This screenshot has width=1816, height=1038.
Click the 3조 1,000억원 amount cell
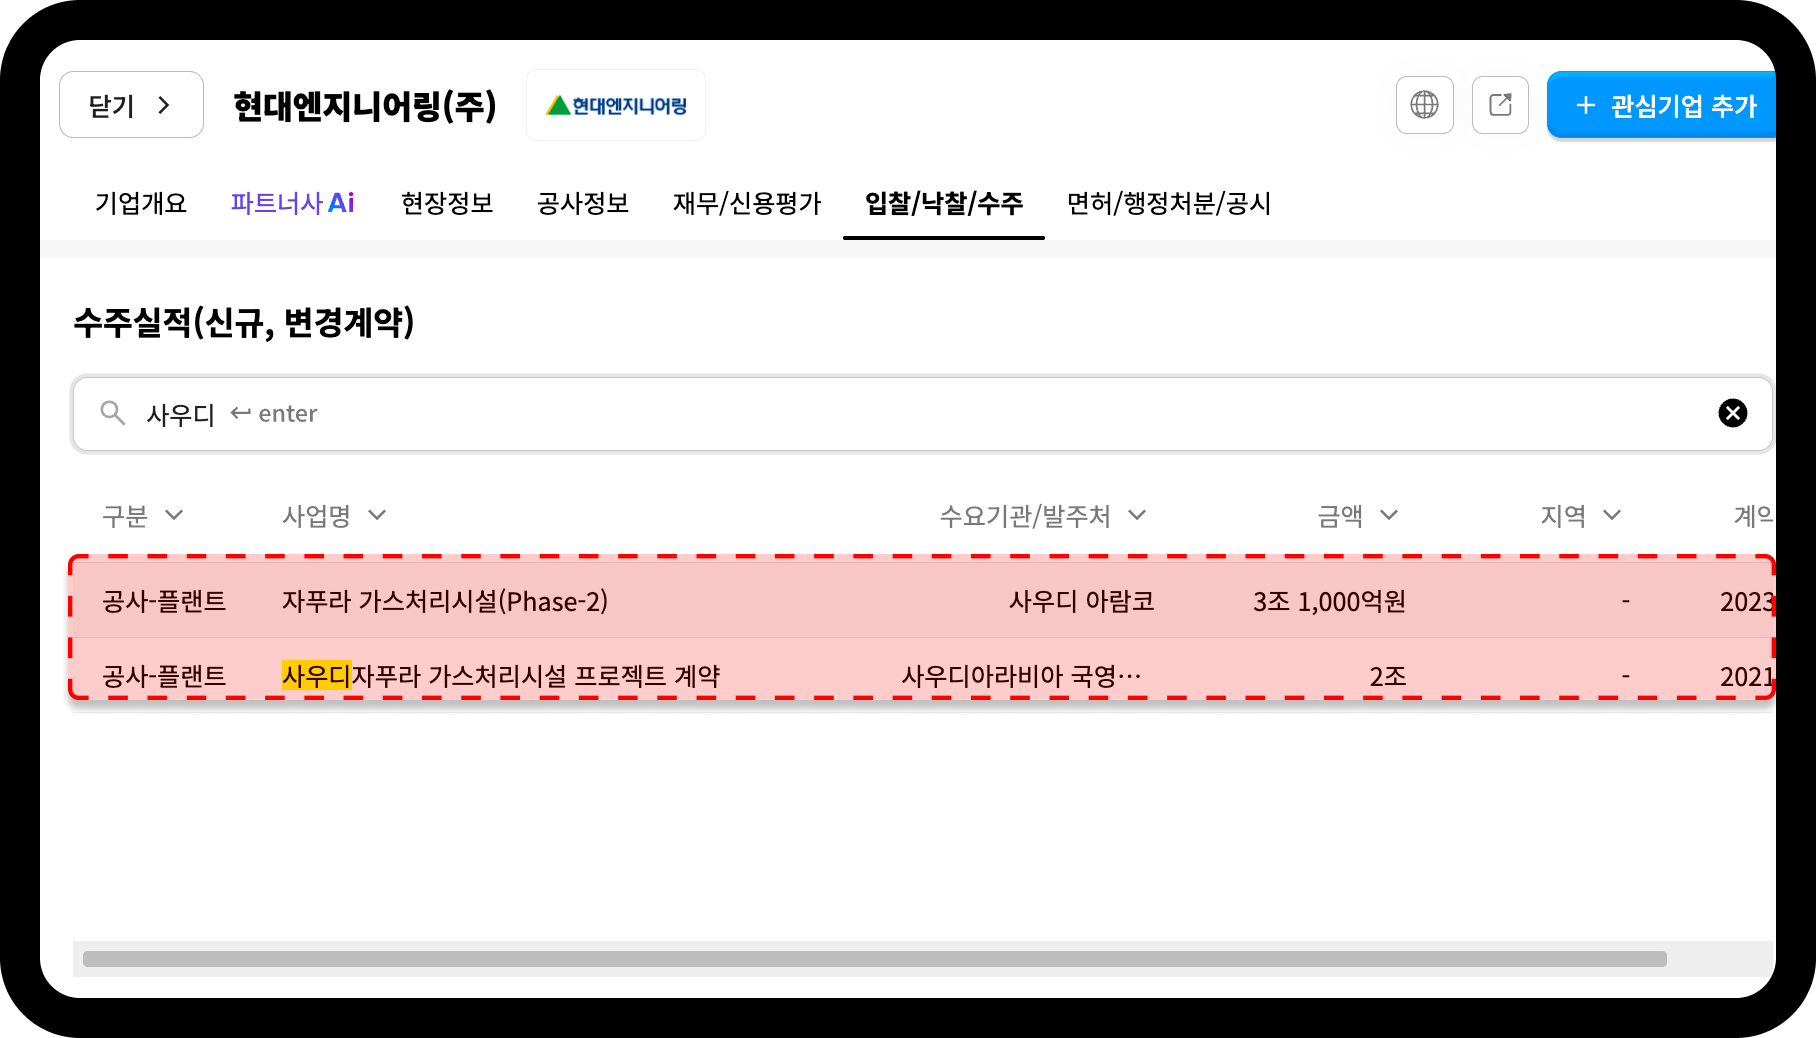tap(1329, 601)
